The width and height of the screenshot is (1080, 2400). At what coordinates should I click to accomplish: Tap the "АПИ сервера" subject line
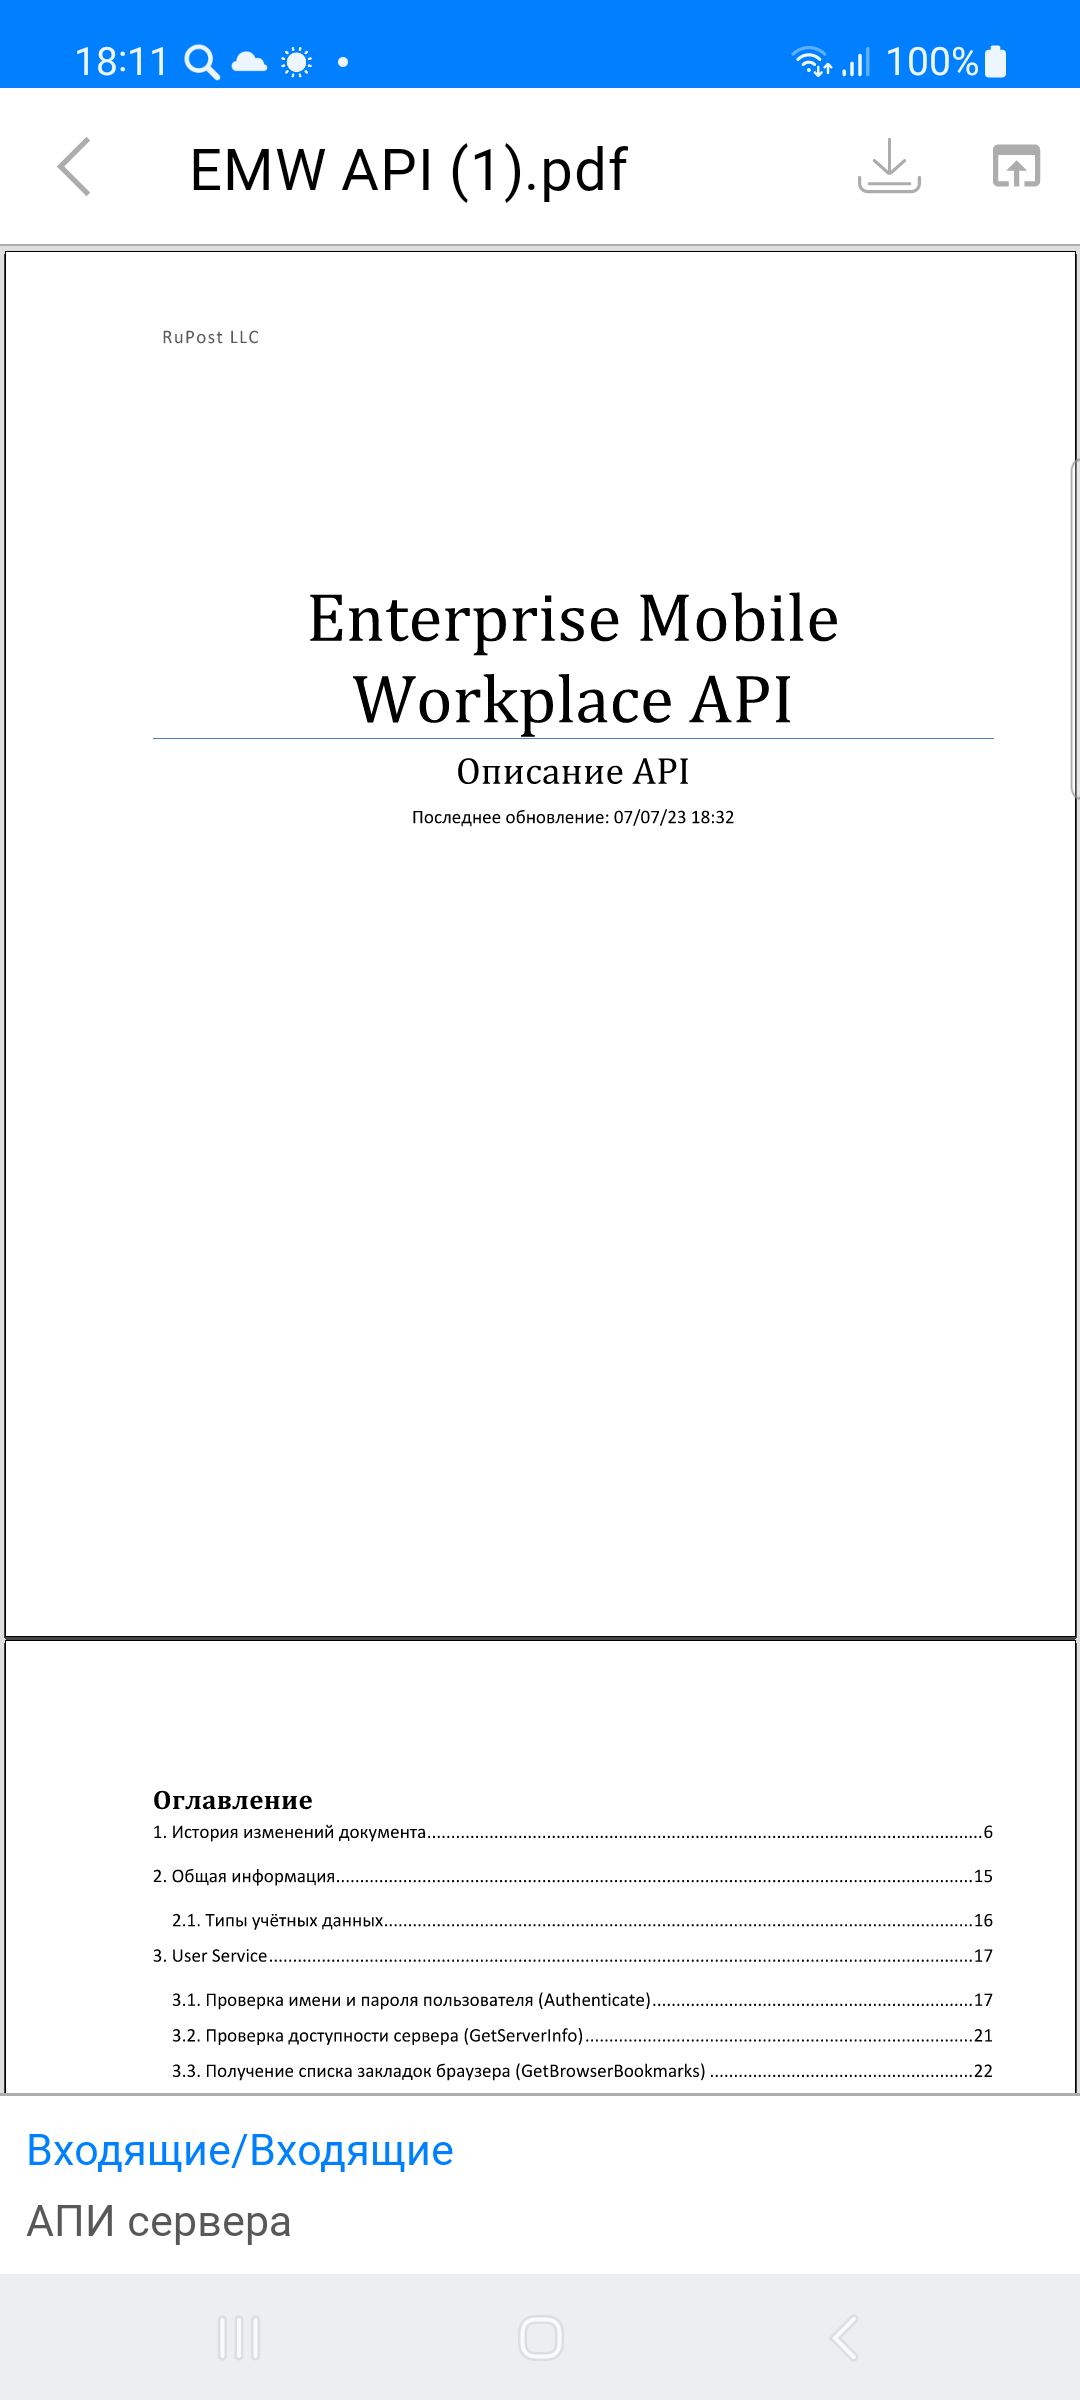point(159,2221)
